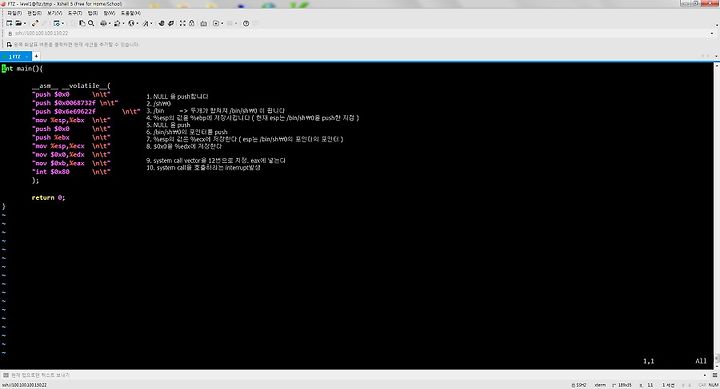Open the File menu (파일)
This screenshot has height=389, width=720.
click(15, 13)
